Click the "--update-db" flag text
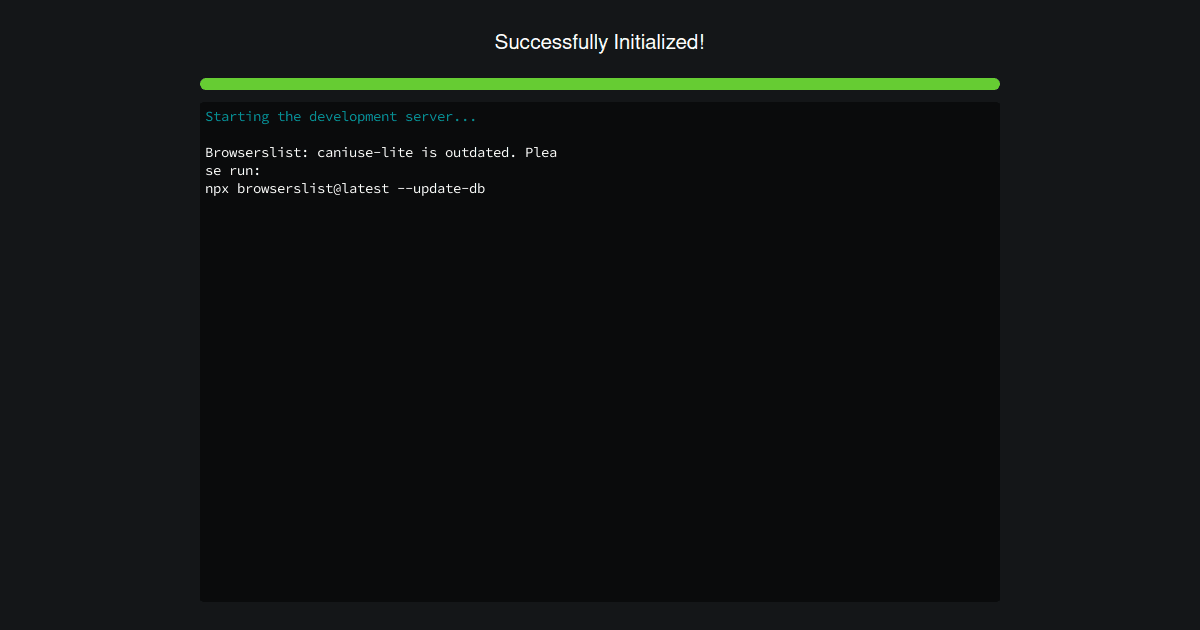This screenshot has height=630, width=1200. pyautogui.click(x=441, y=189)
